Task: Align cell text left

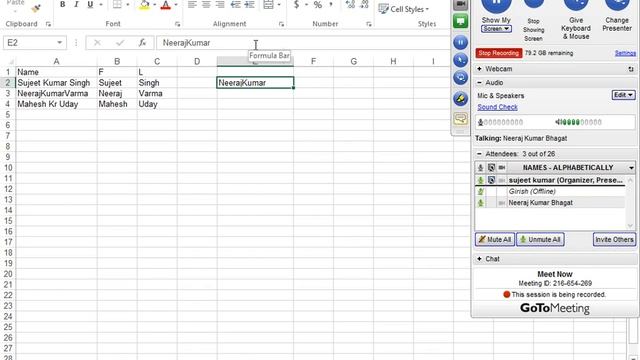Action: tap(192, 4)
